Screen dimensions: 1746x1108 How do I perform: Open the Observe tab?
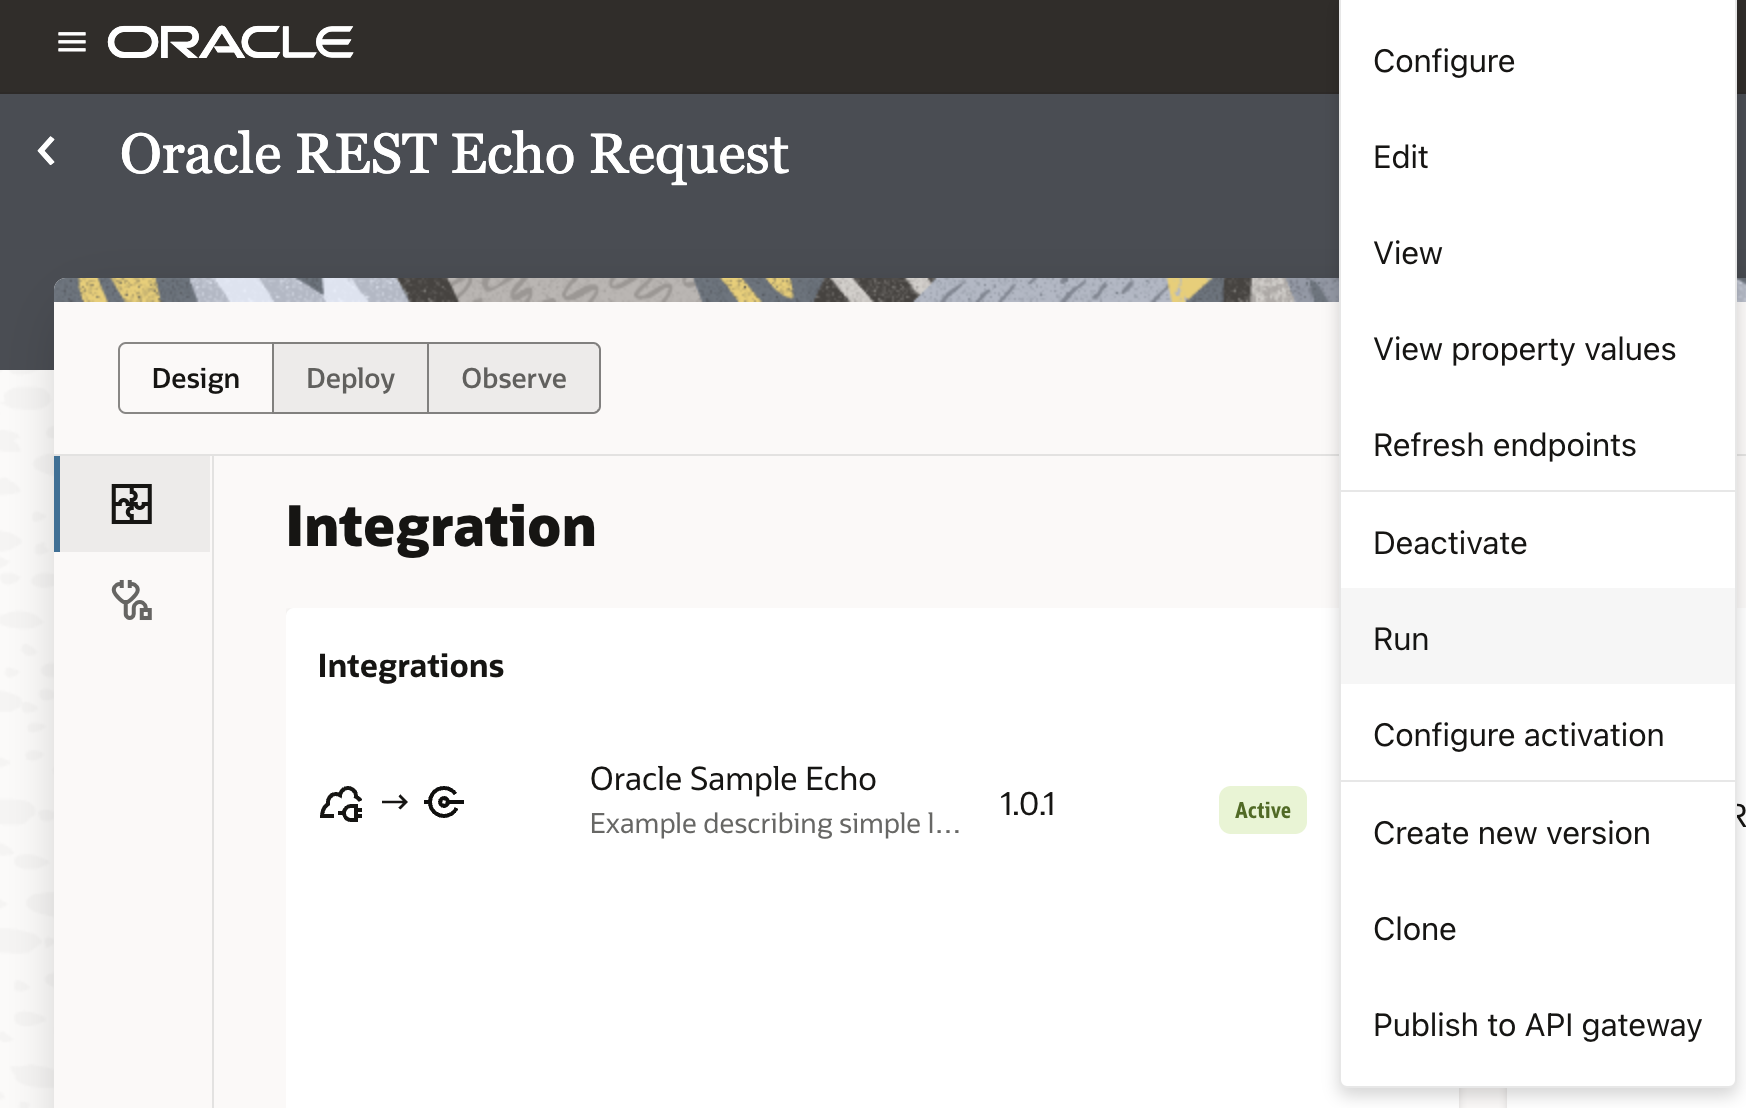(513, 378)
